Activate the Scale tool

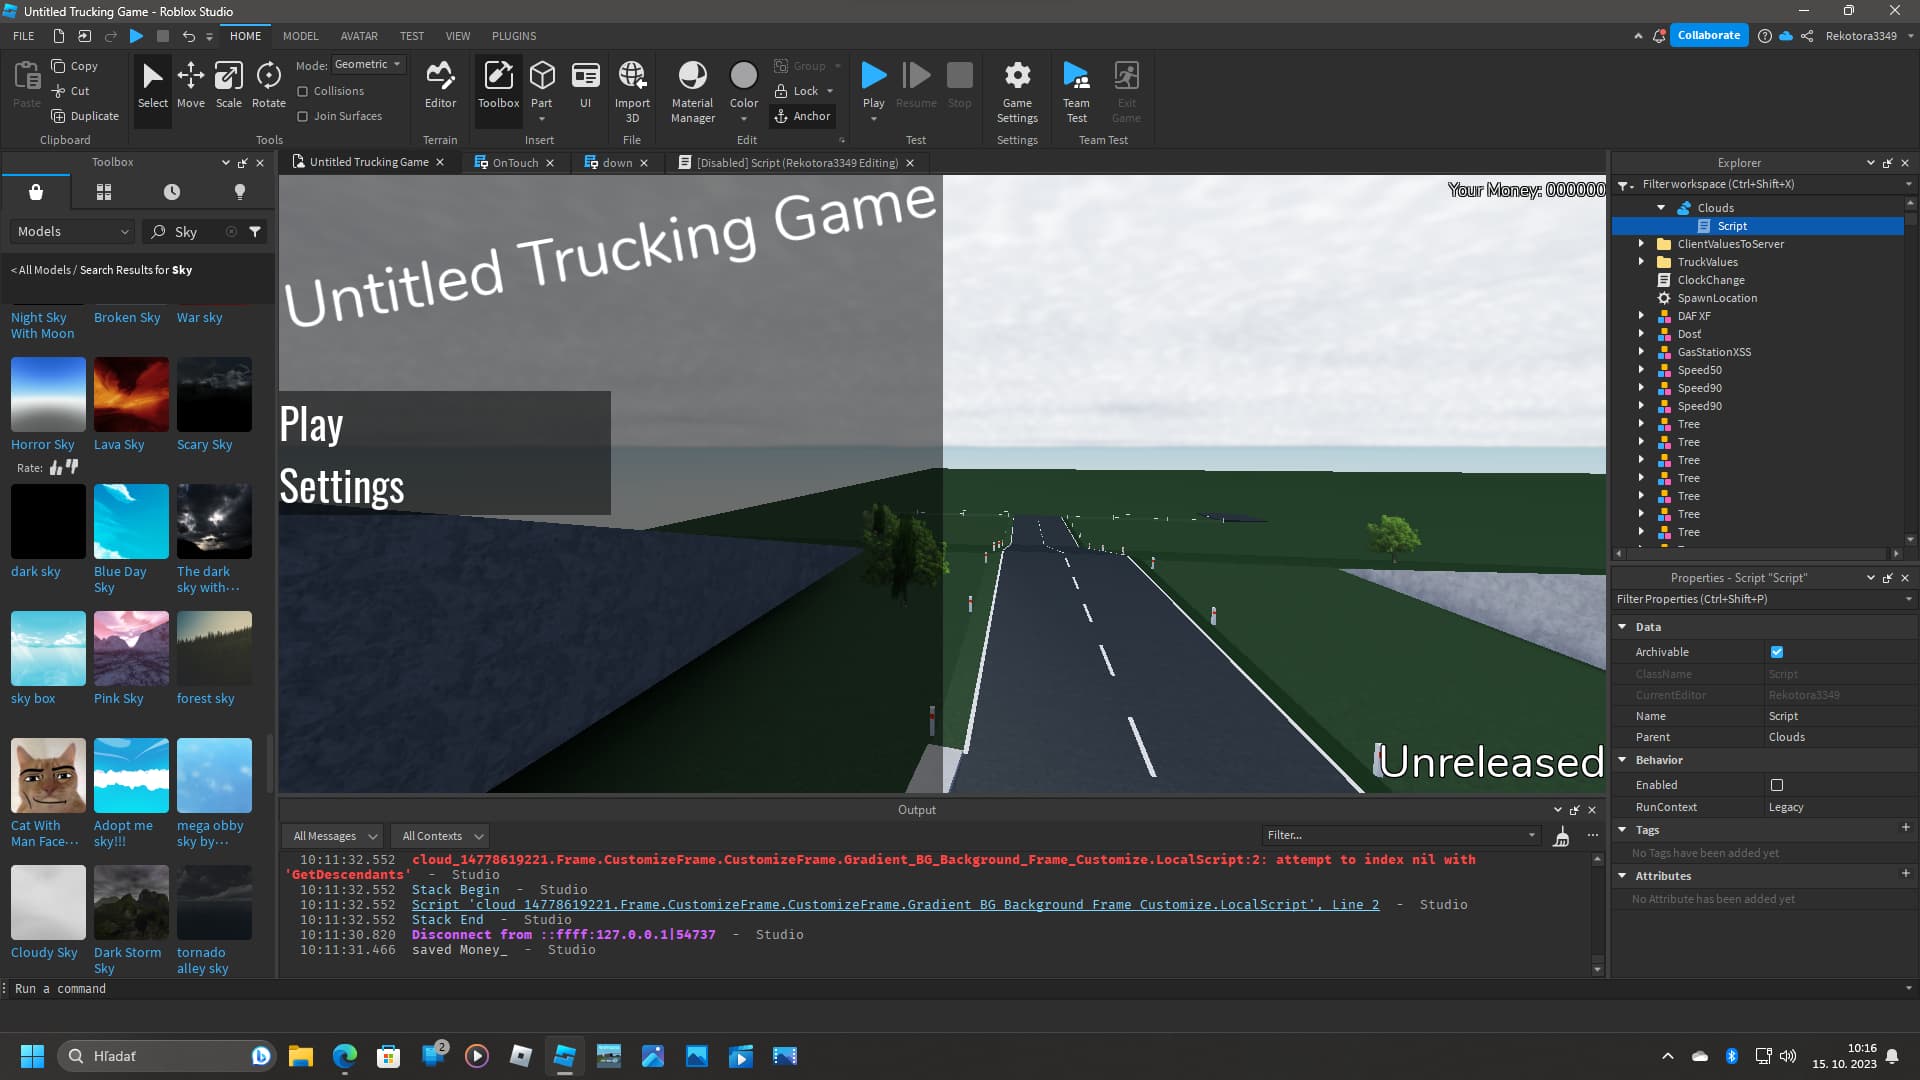pos(229,85)
